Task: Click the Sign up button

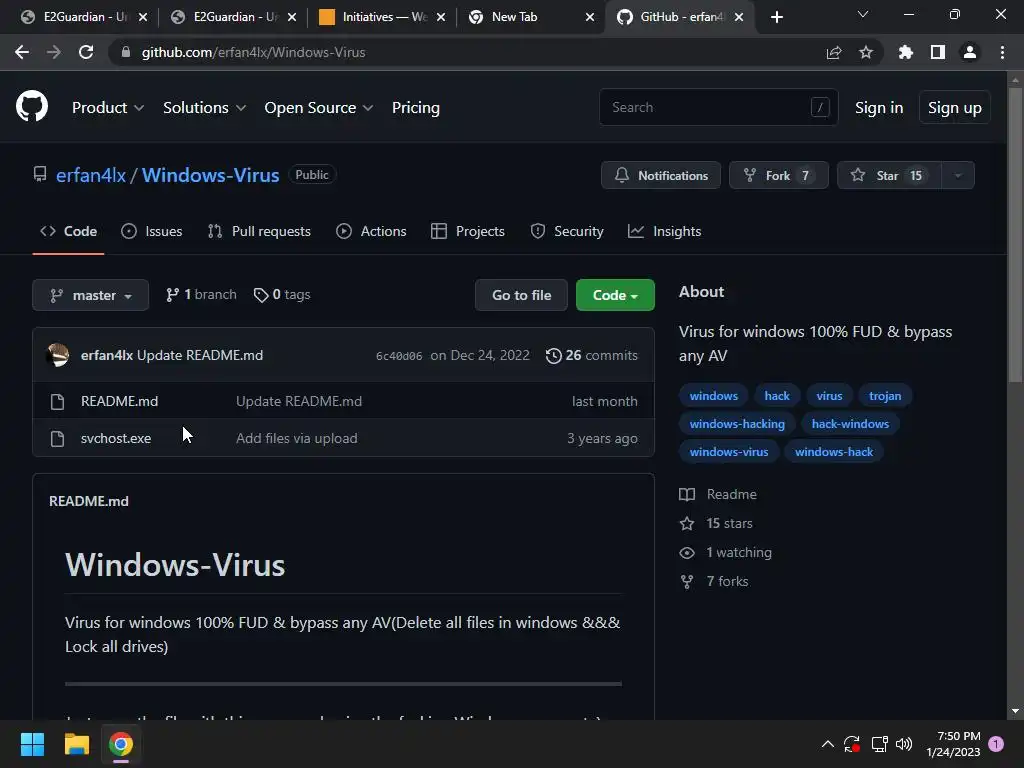Action: pyautogui.click(x=954, y=108)
